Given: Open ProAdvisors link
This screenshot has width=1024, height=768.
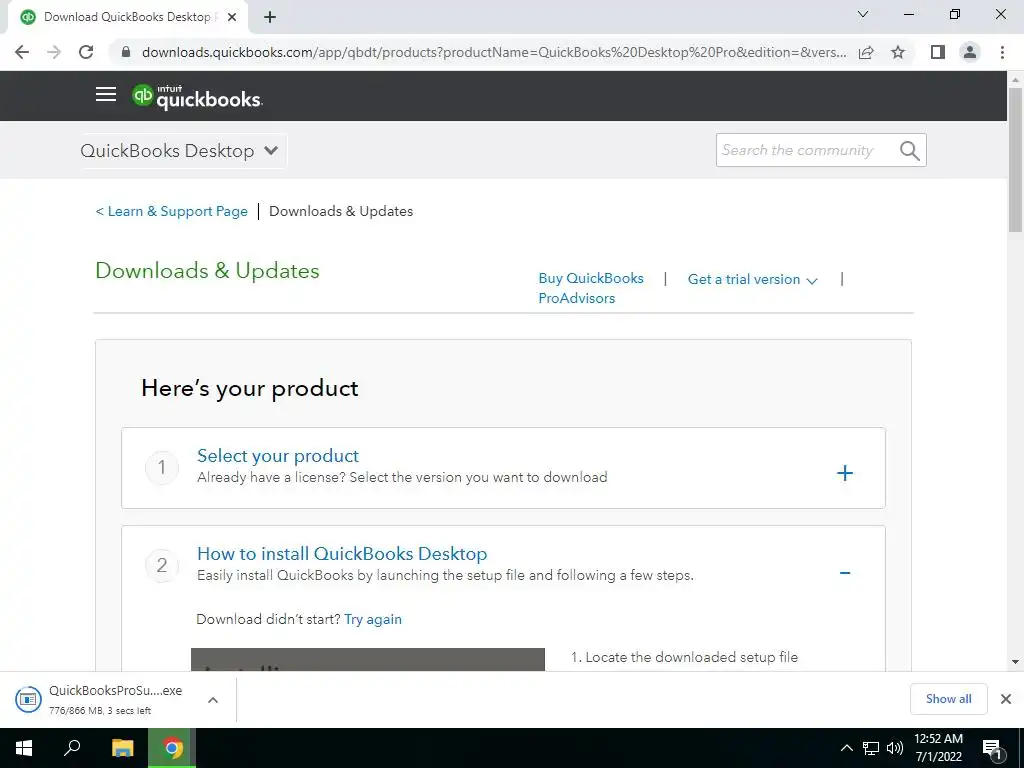Looking at the screenshot, I should tap(577, 298).
